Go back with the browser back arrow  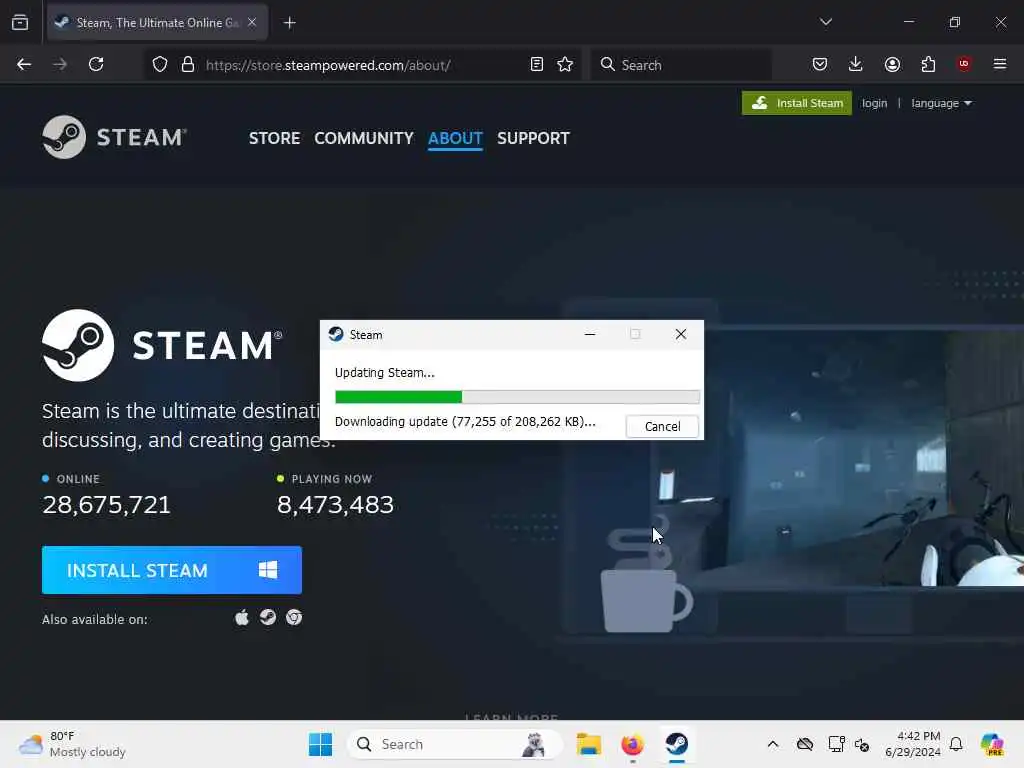pos(24,64)
